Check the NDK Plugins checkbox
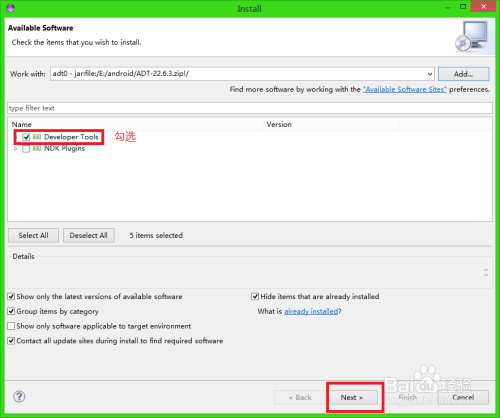This screenshot has height=418, width=500. pos(26,149)
